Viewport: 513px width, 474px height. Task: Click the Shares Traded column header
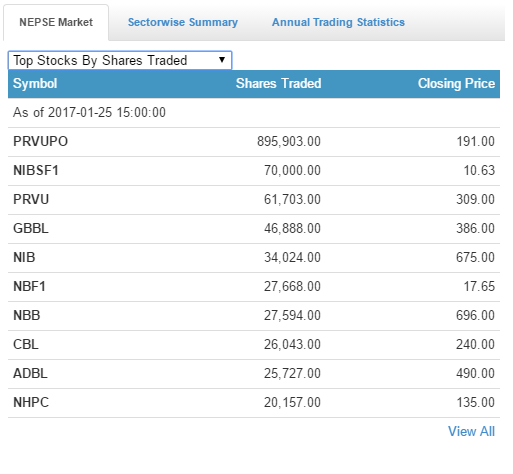pos(279,83)
